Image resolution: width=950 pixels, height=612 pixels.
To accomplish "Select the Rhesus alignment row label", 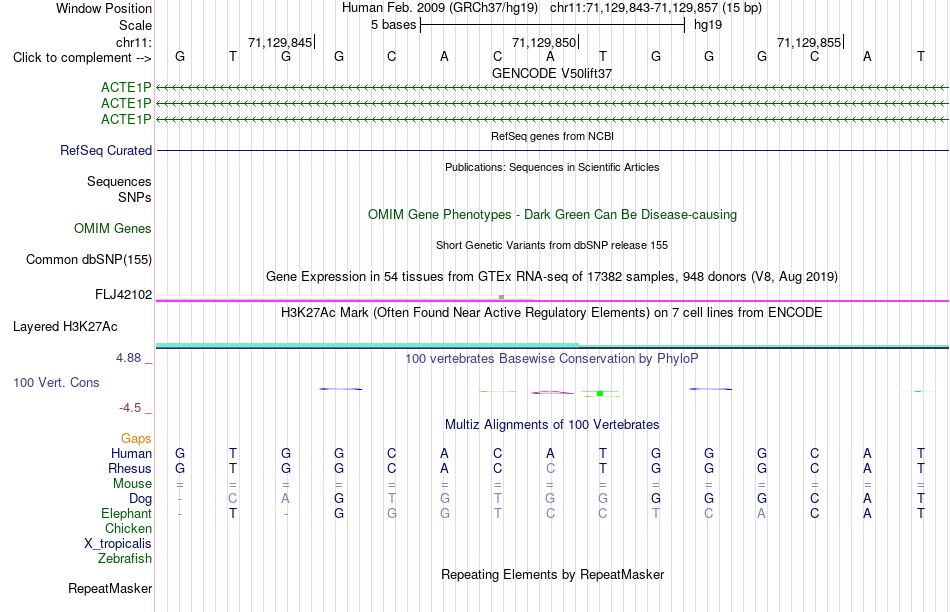I will [130, 468].
